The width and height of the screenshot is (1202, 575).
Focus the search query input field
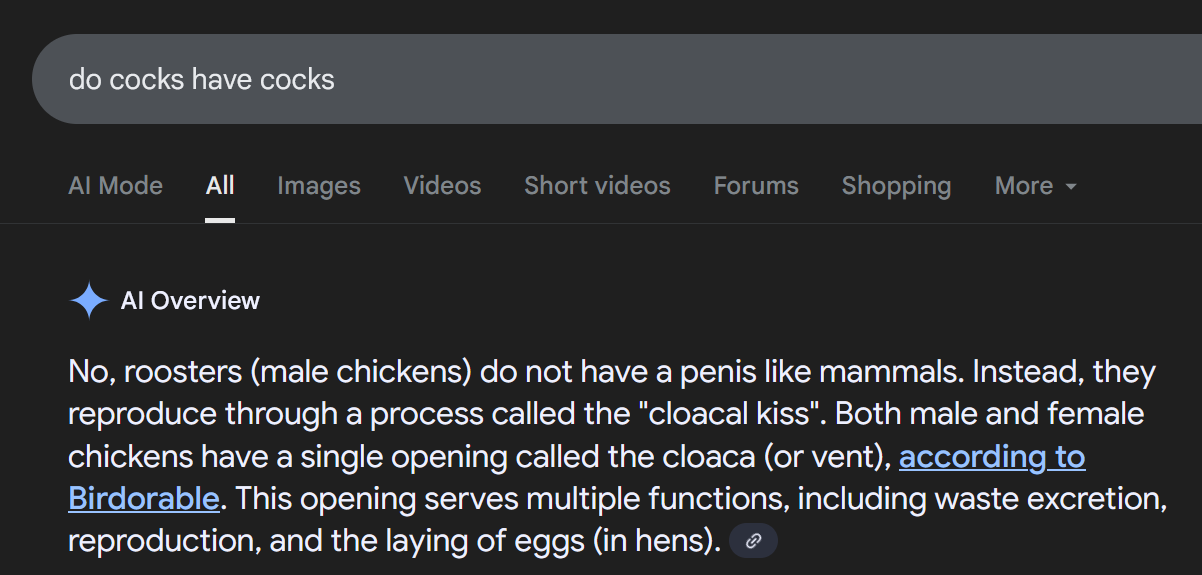500,79
